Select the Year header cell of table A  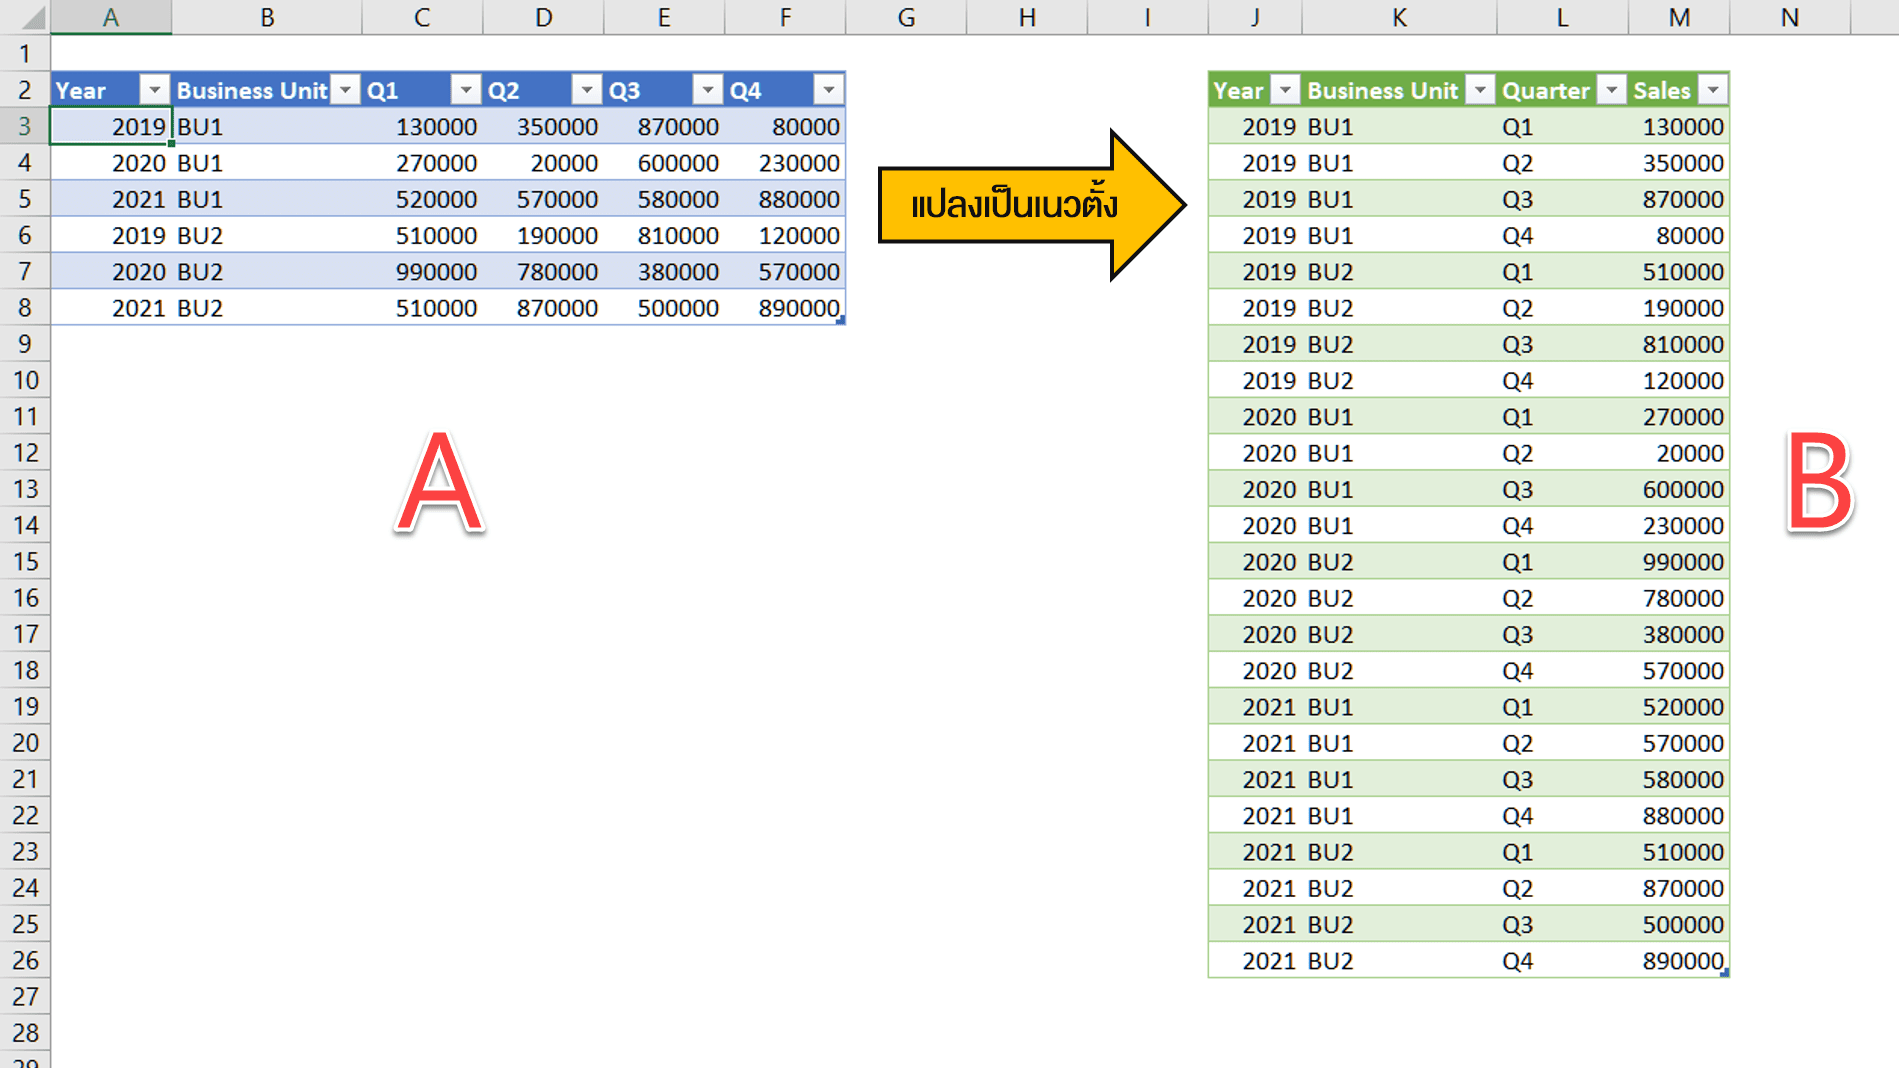click(x=90, y=89)
